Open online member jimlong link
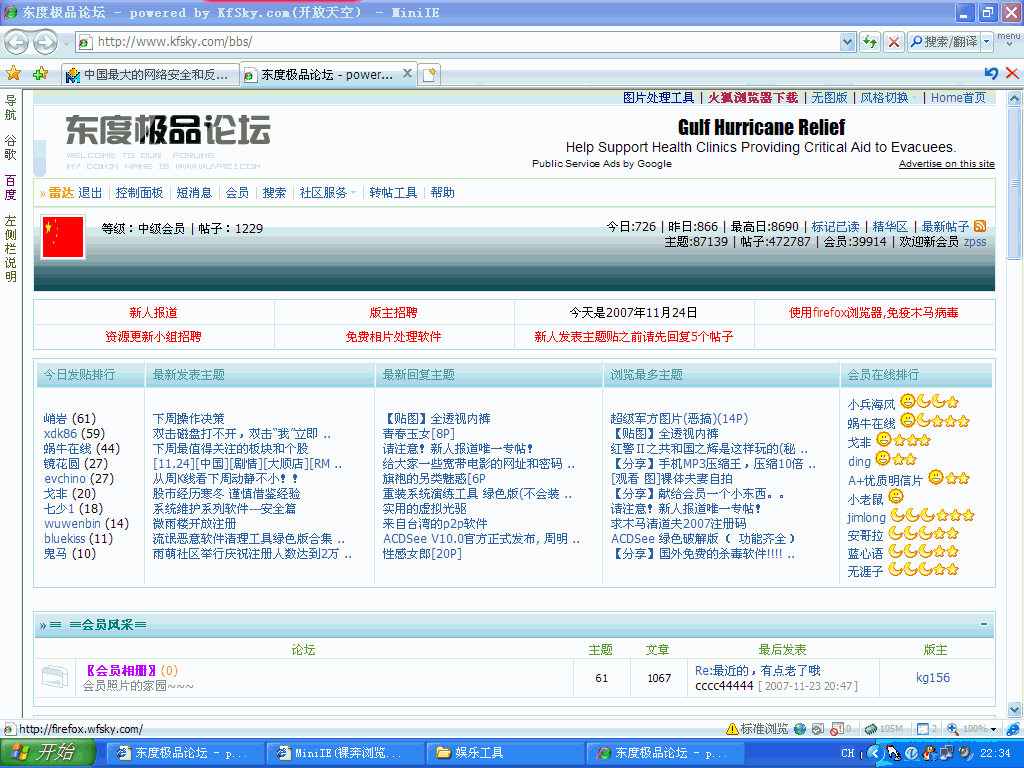 pos(867,517)
